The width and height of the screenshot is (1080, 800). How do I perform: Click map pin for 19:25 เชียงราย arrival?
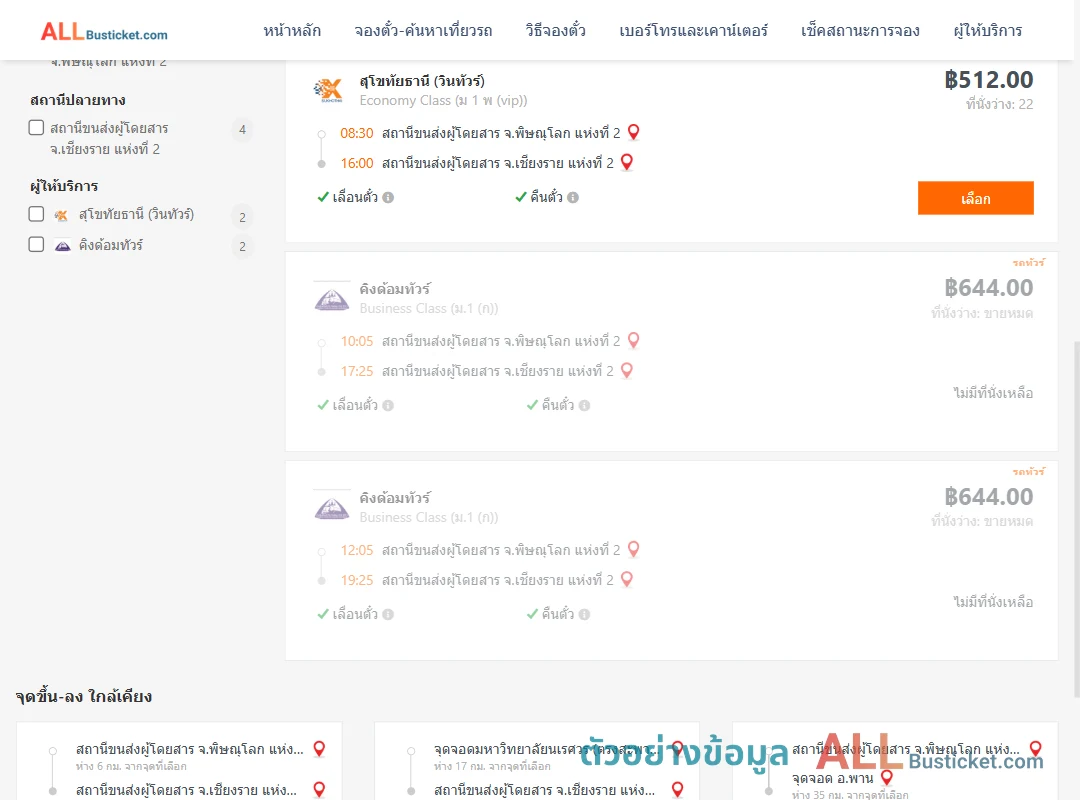point(627,579)
